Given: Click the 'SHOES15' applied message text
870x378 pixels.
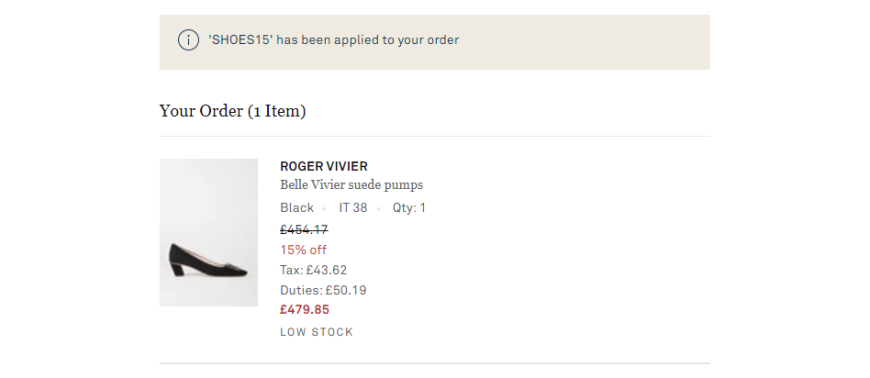Looking at the screenshot, I should pos(333,40).
